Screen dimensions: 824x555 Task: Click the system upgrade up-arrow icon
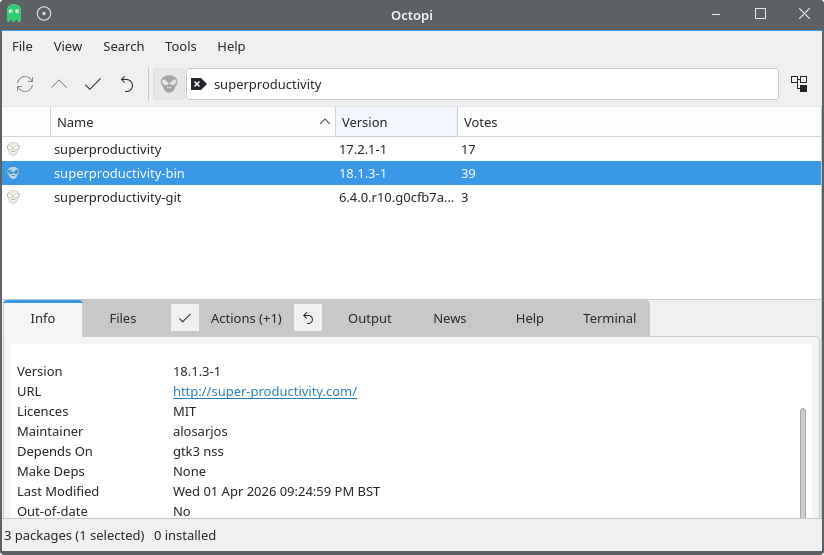pos(59,84)
